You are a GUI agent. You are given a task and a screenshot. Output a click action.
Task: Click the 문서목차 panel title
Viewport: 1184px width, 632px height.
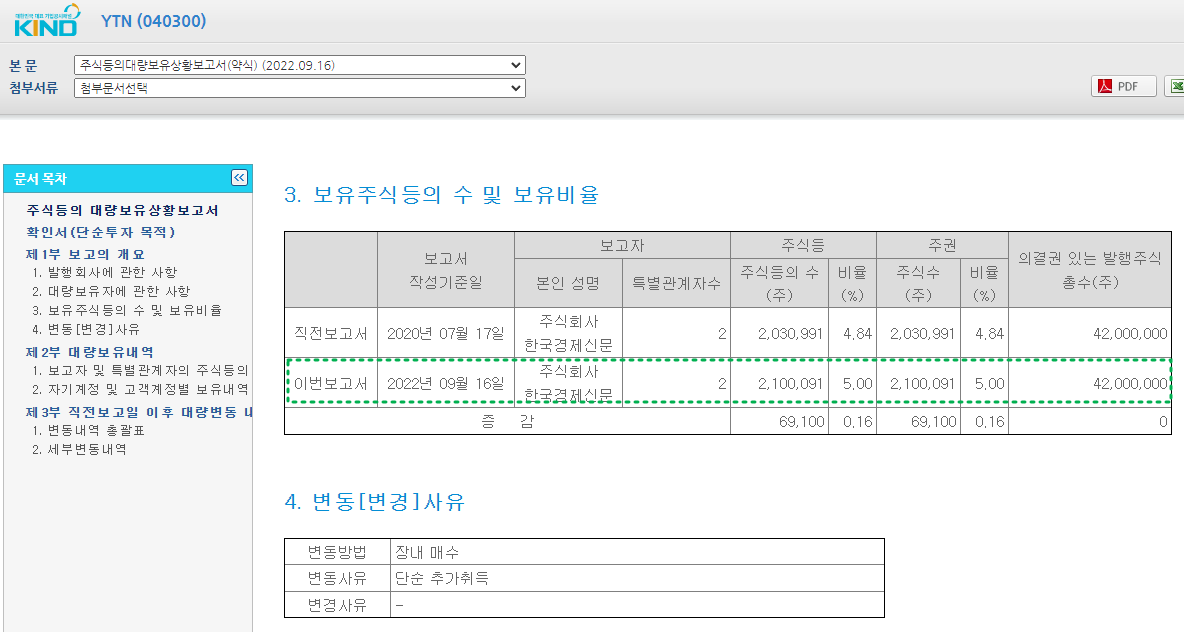41,179
